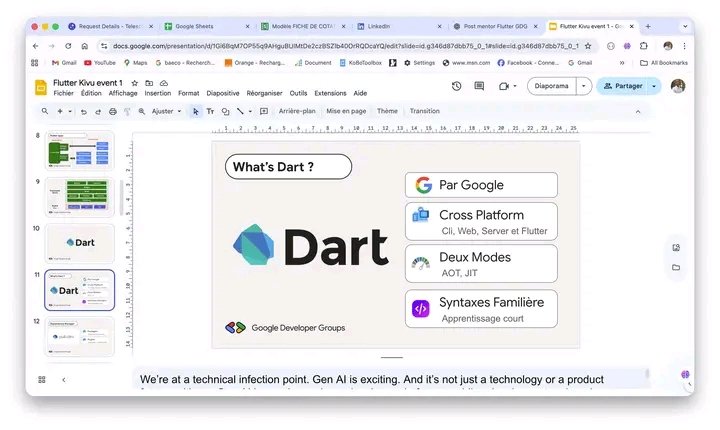Open the Diaporama dropdown arrow
The height and width of the screenshot is (430, 720).
[584, 86]
